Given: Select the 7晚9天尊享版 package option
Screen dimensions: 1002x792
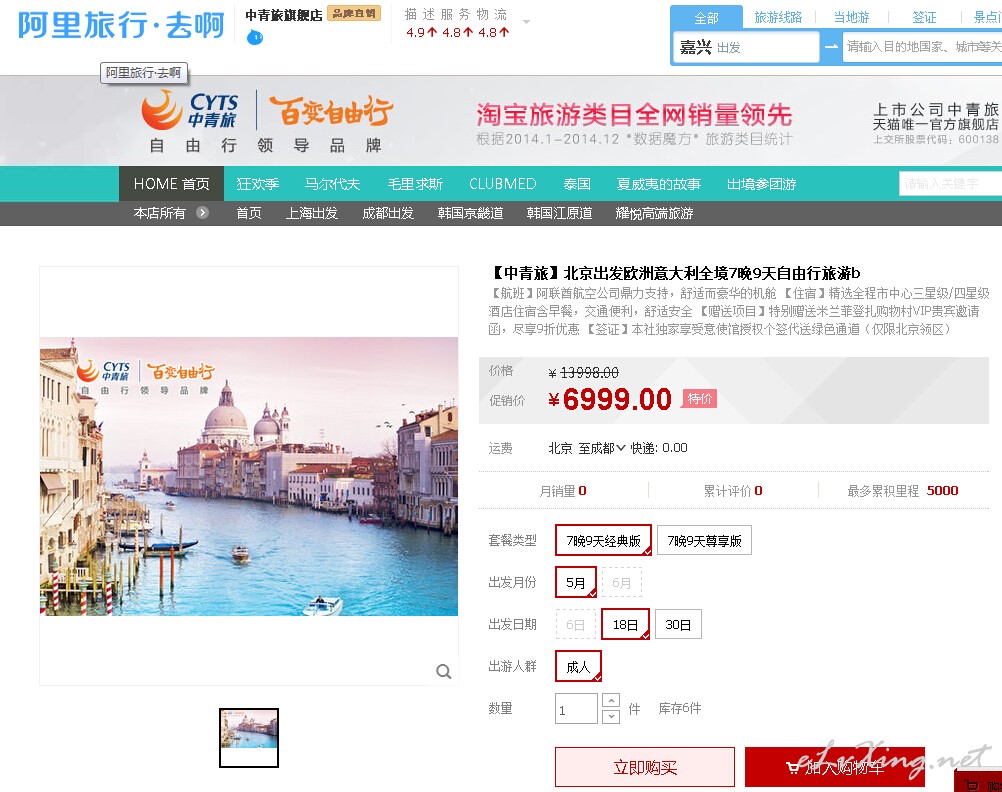Looking at the screenshot, I should coord(704,541).
